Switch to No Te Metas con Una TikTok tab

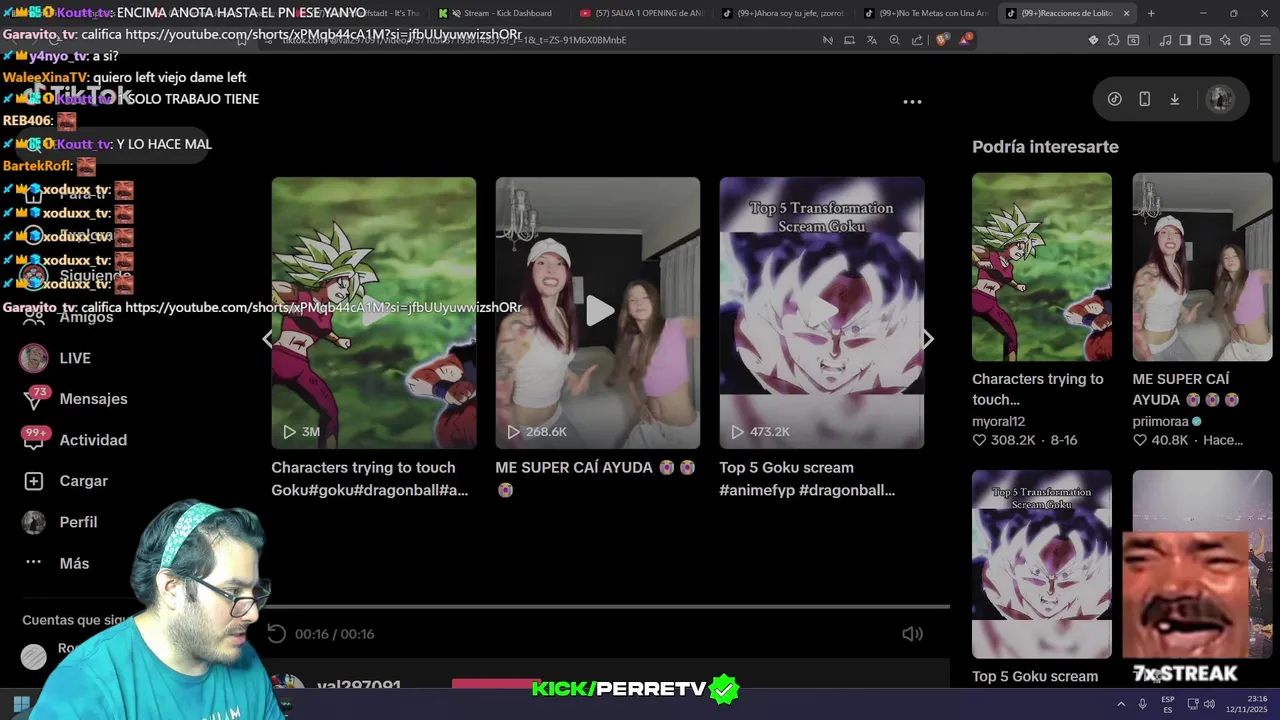click(926, 13)
